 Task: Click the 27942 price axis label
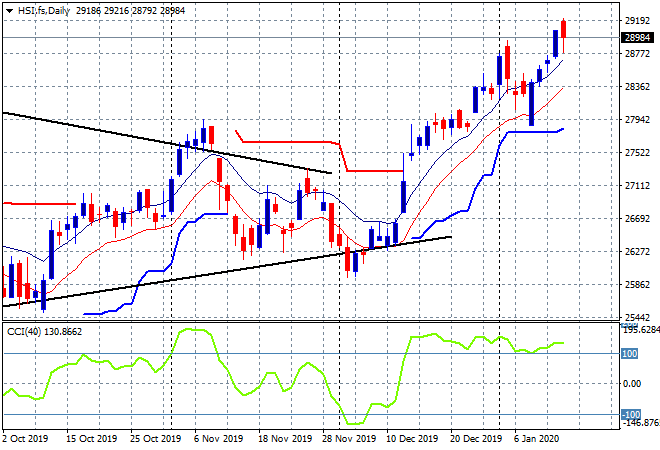click(637, 120)
